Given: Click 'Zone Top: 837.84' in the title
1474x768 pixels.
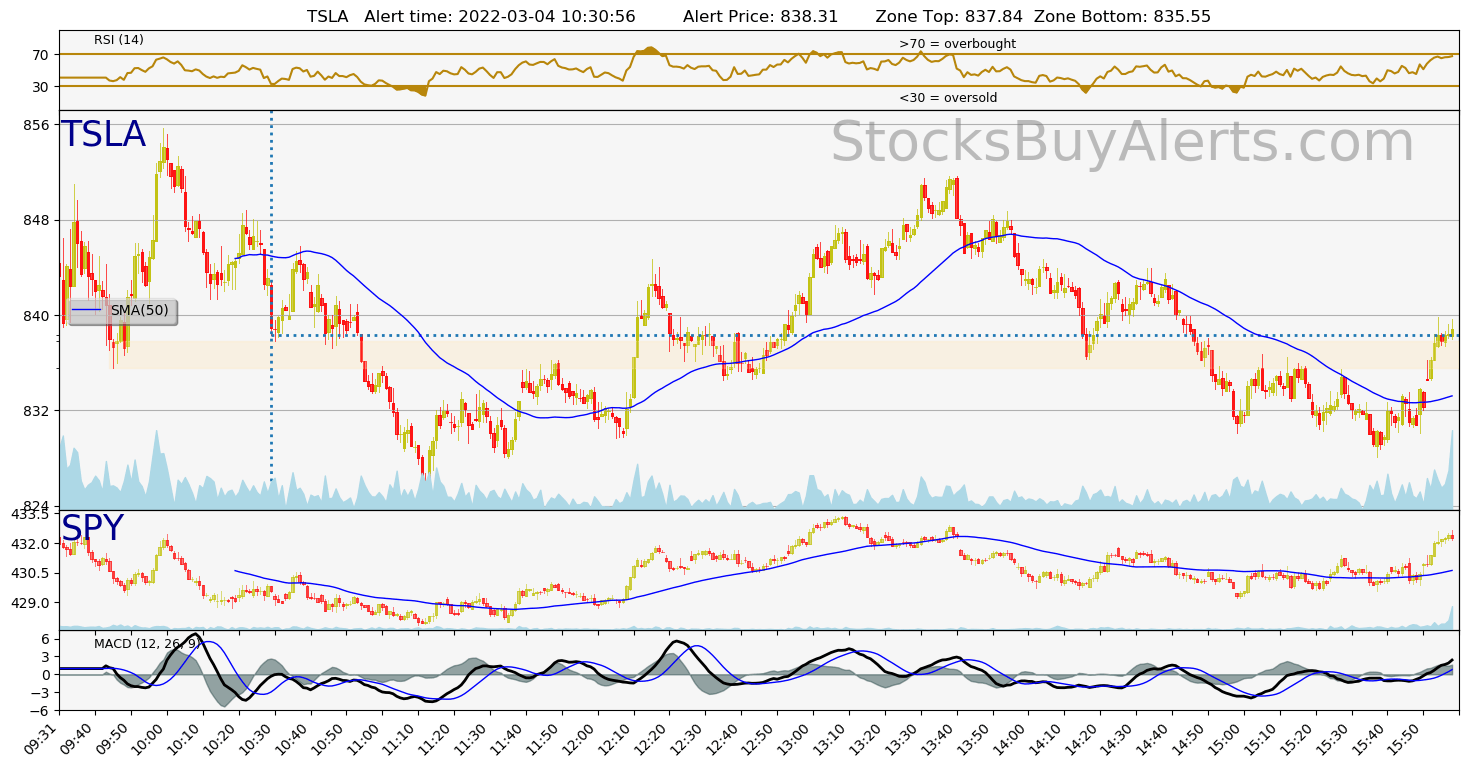Looking at the screenshot, I should [949, 17].
